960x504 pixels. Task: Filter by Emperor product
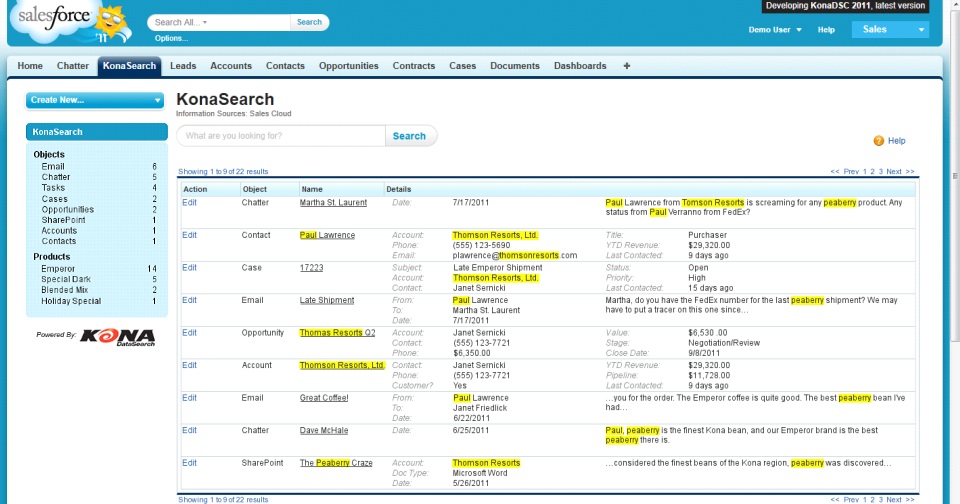point(58,269)
